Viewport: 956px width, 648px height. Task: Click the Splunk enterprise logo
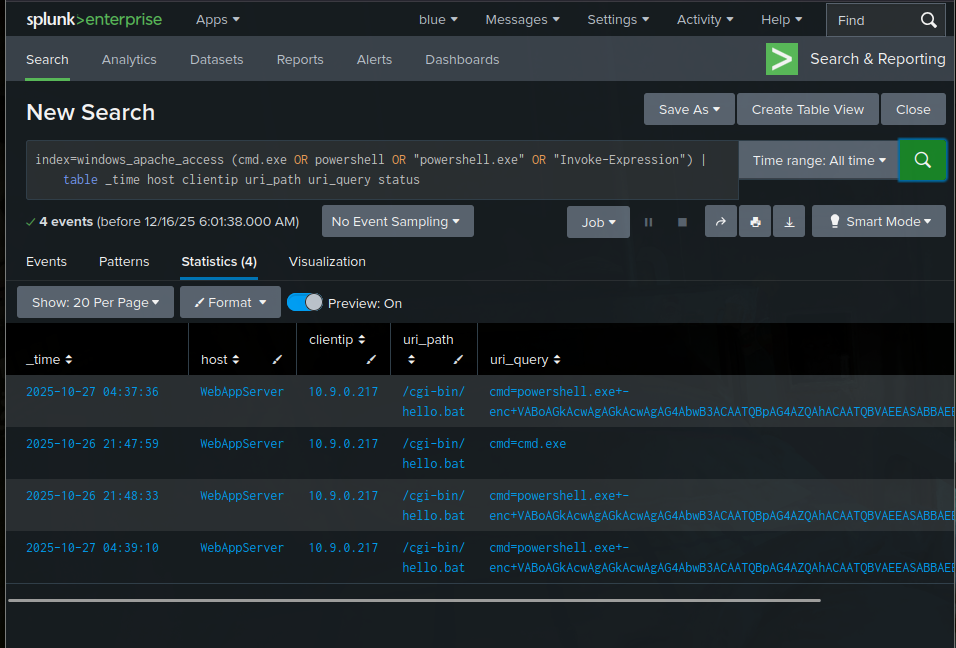[94, 20]
